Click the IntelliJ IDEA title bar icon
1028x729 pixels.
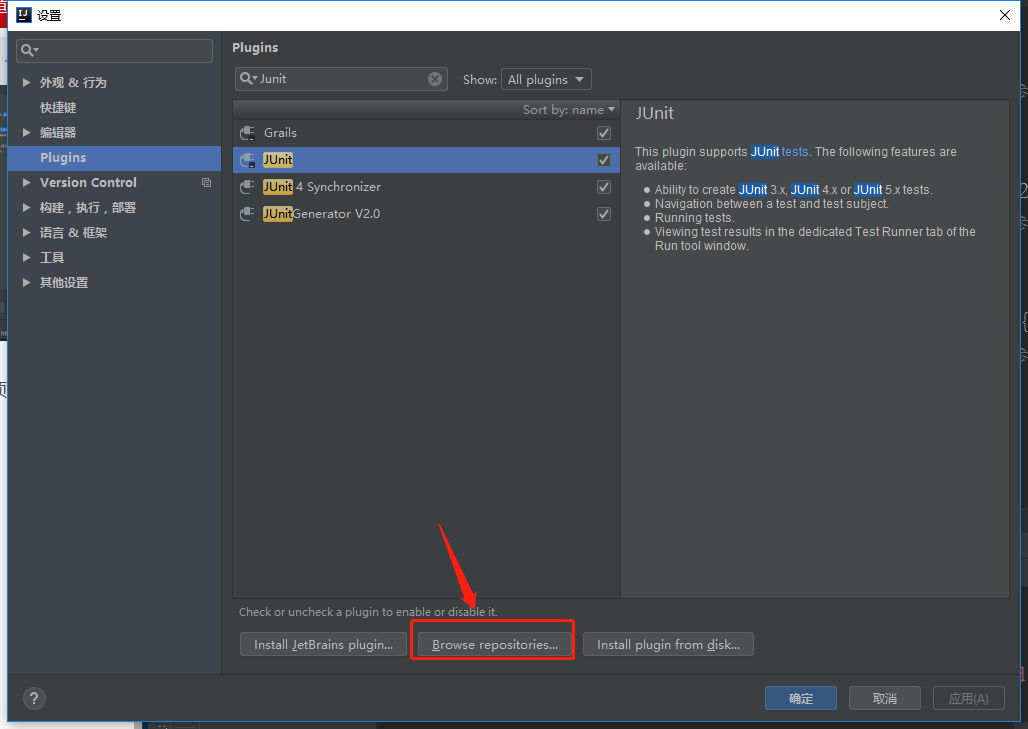[24, 14]
